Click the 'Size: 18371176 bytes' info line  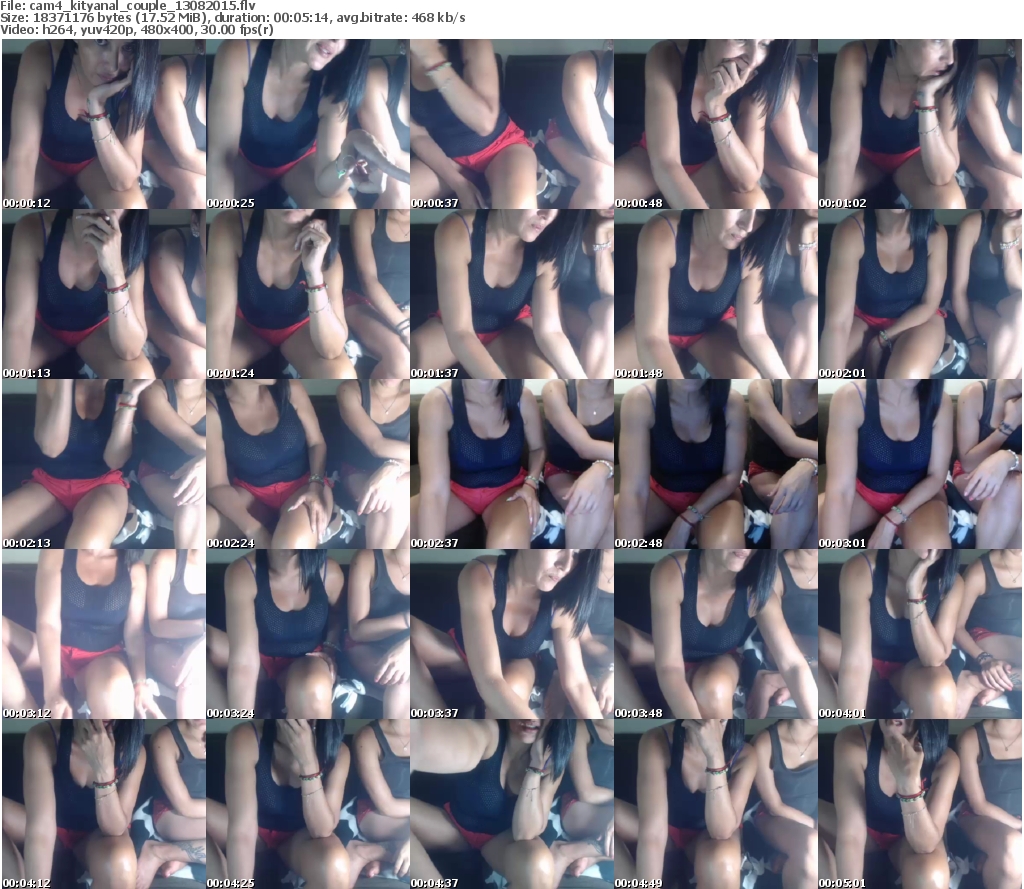(x=232, y=18)
